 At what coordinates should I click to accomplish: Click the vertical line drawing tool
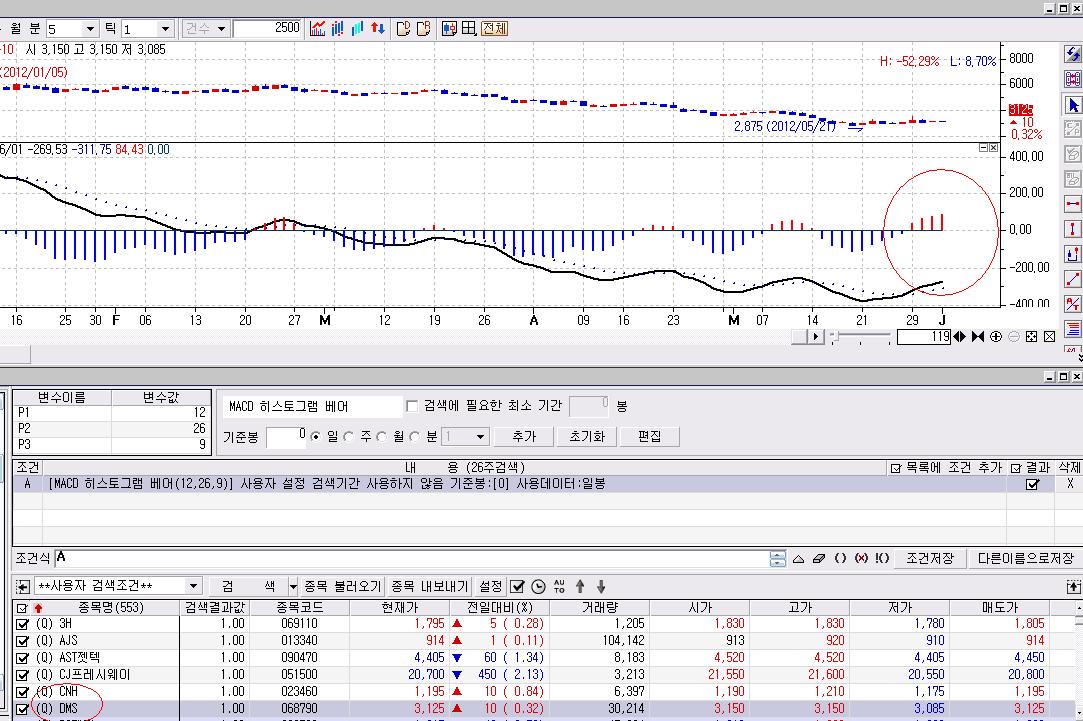pos(1073,229)
